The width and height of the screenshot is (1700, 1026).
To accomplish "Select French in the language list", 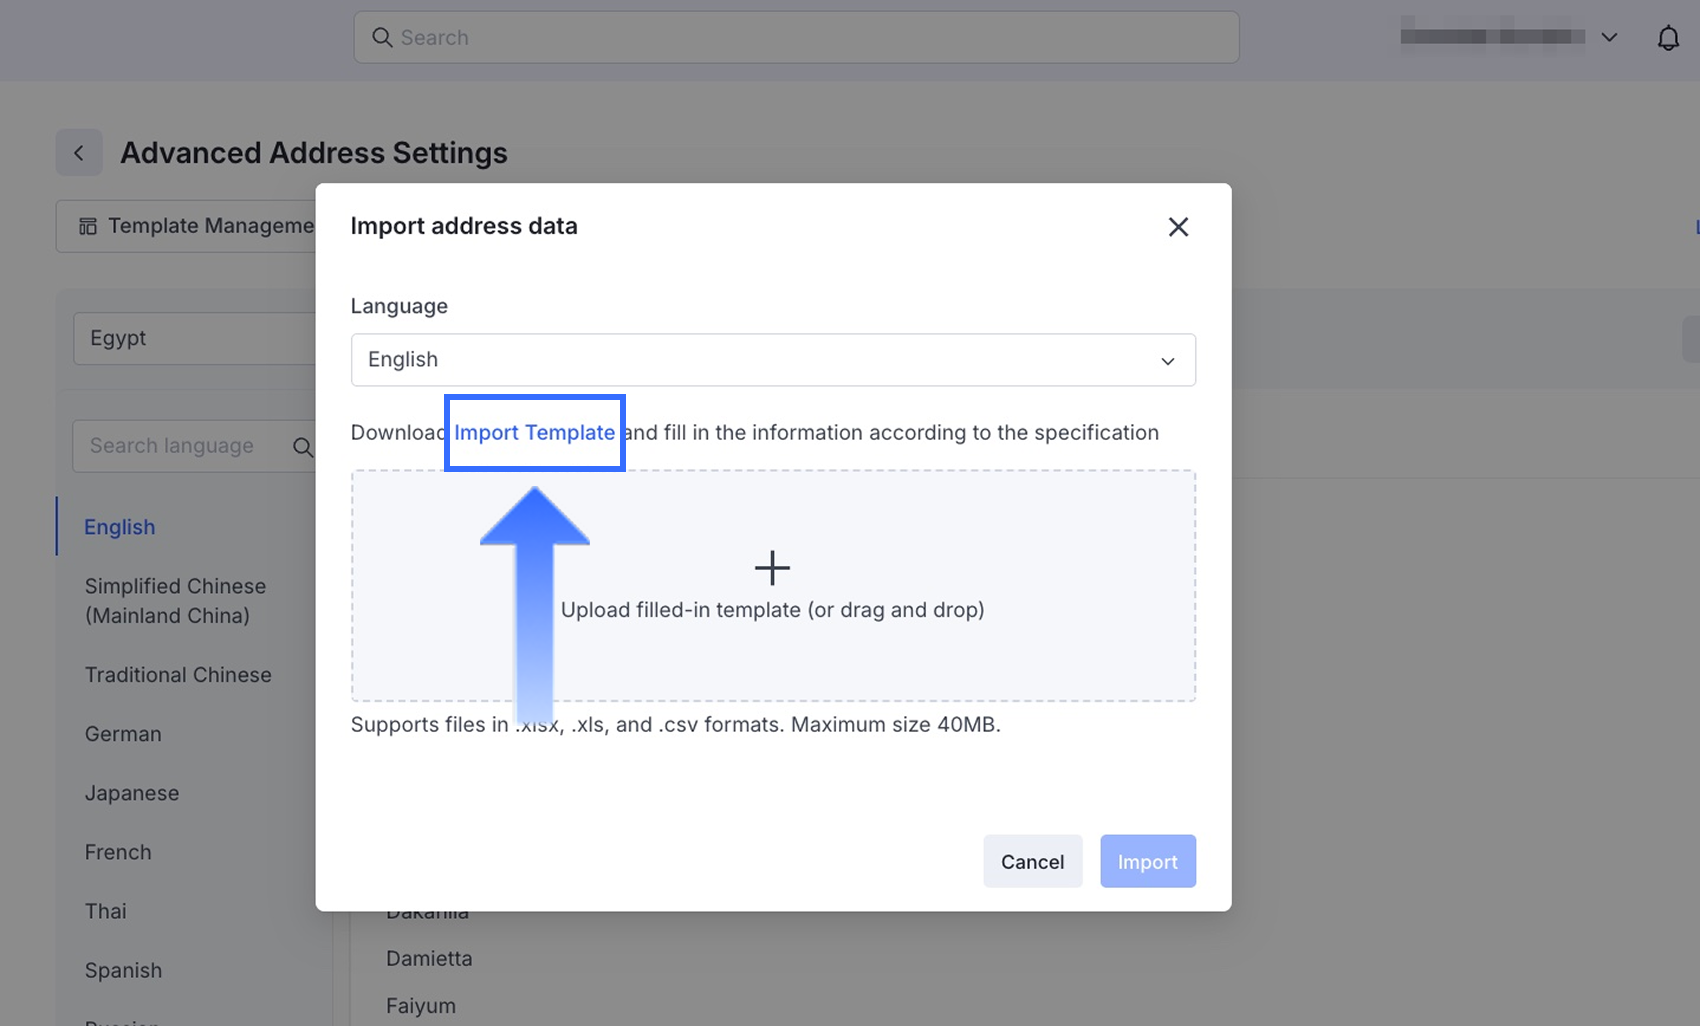I will pos(118,852).
